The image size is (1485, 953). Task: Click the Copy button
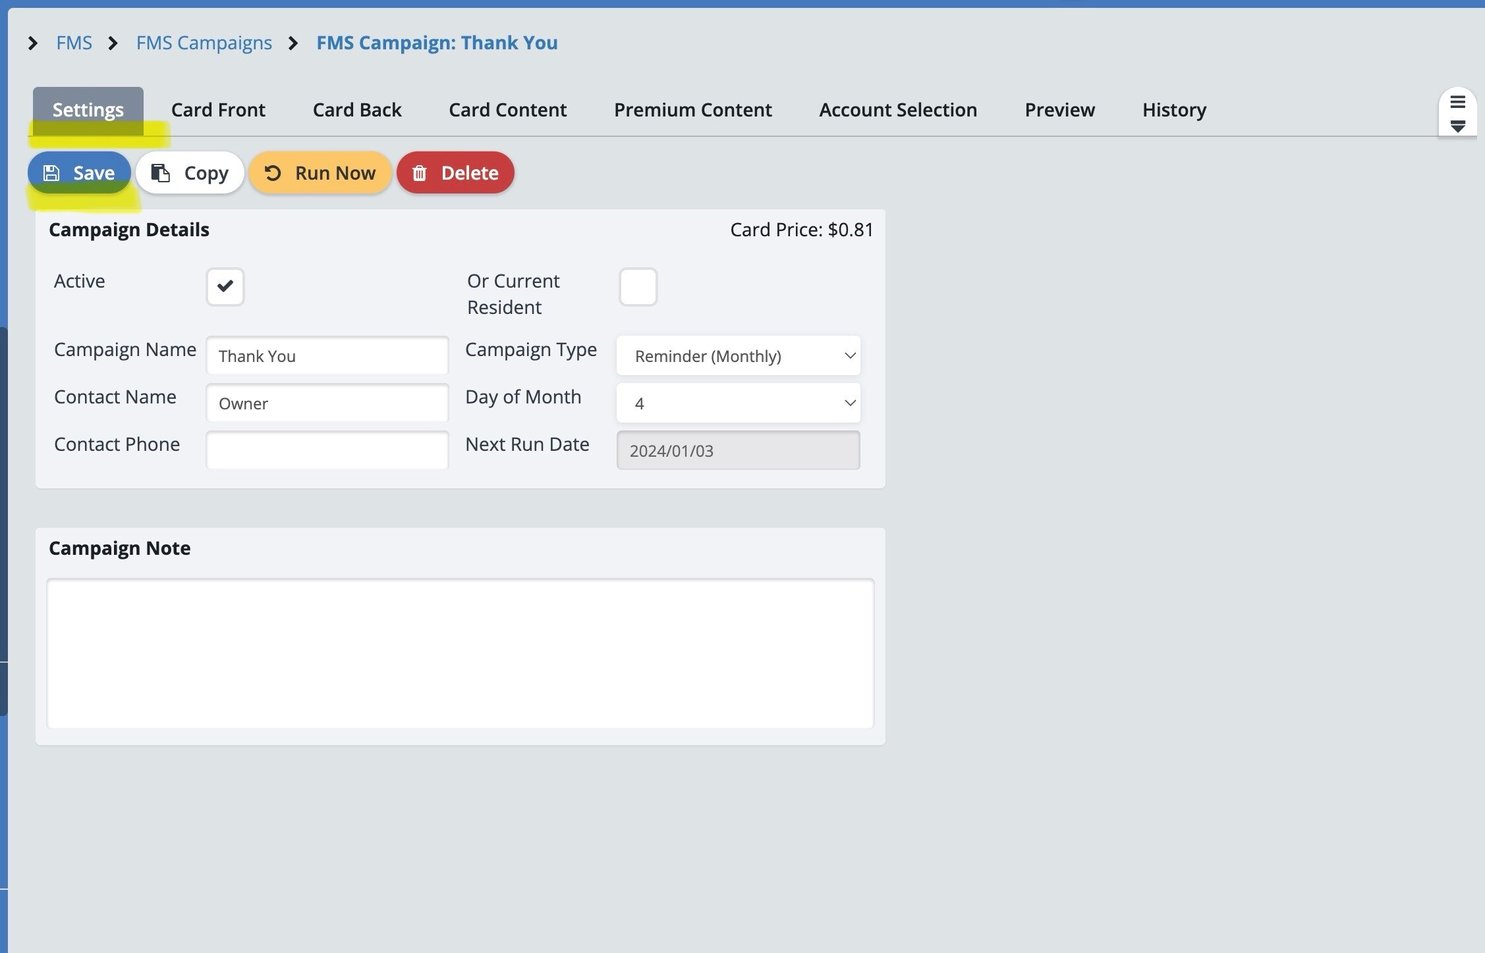point(190,173)
